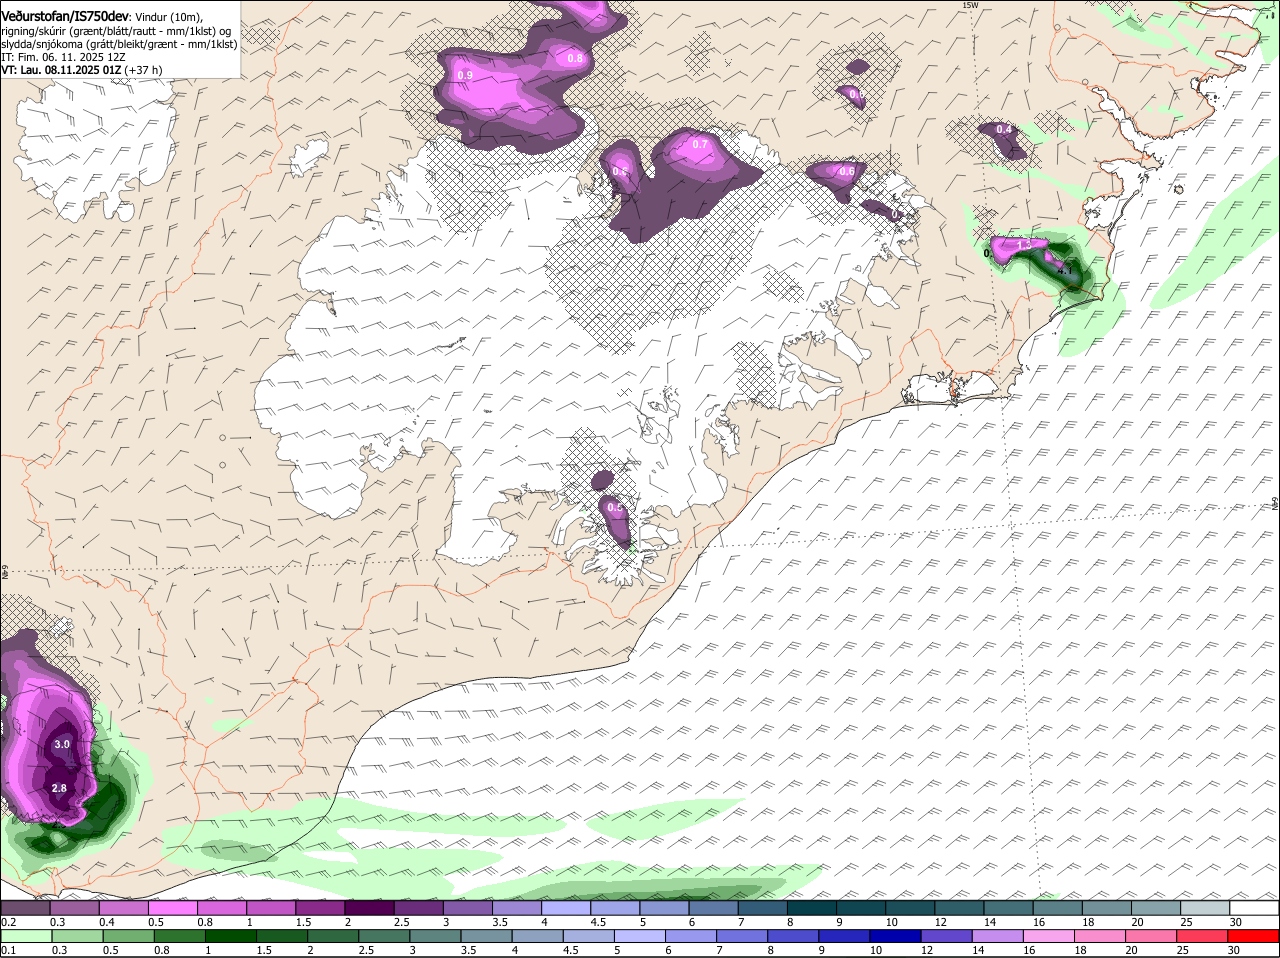The image size is (1280, 958).
Task: Select the purple-row legend swatch starting at 16
Action: coord(1057,908)
